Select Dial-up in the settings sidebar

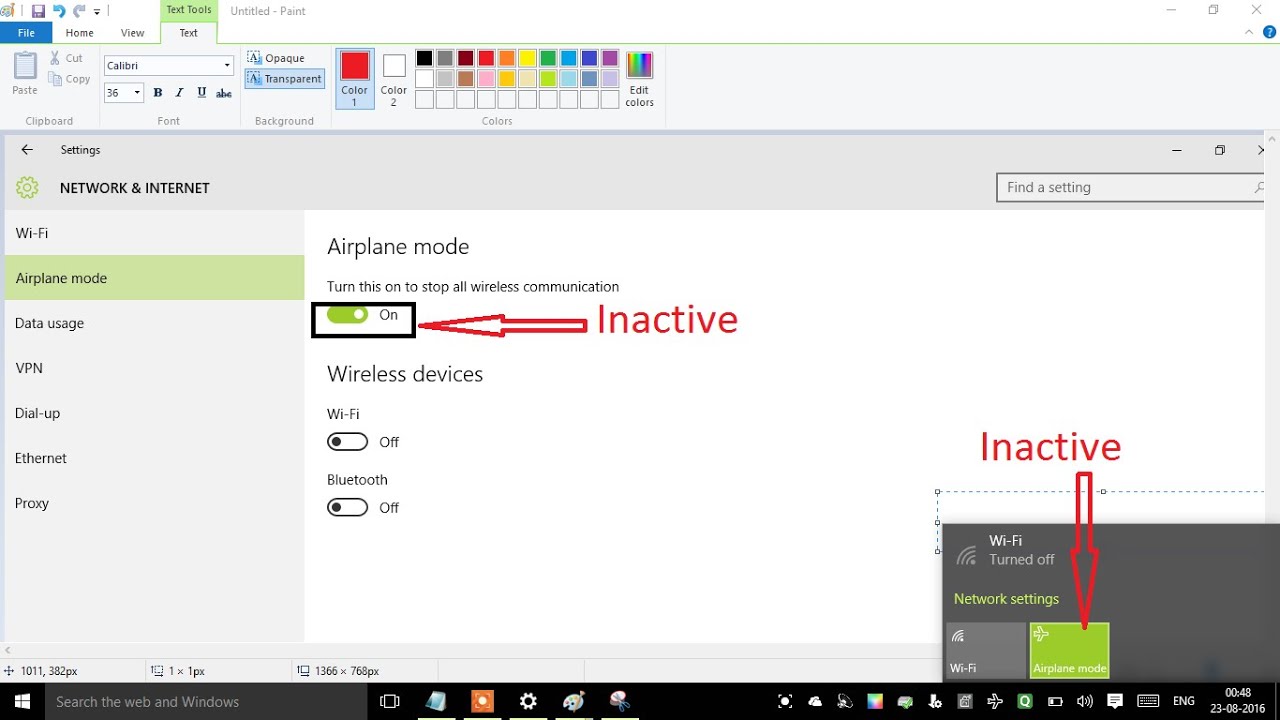click(x=154, y=413)
